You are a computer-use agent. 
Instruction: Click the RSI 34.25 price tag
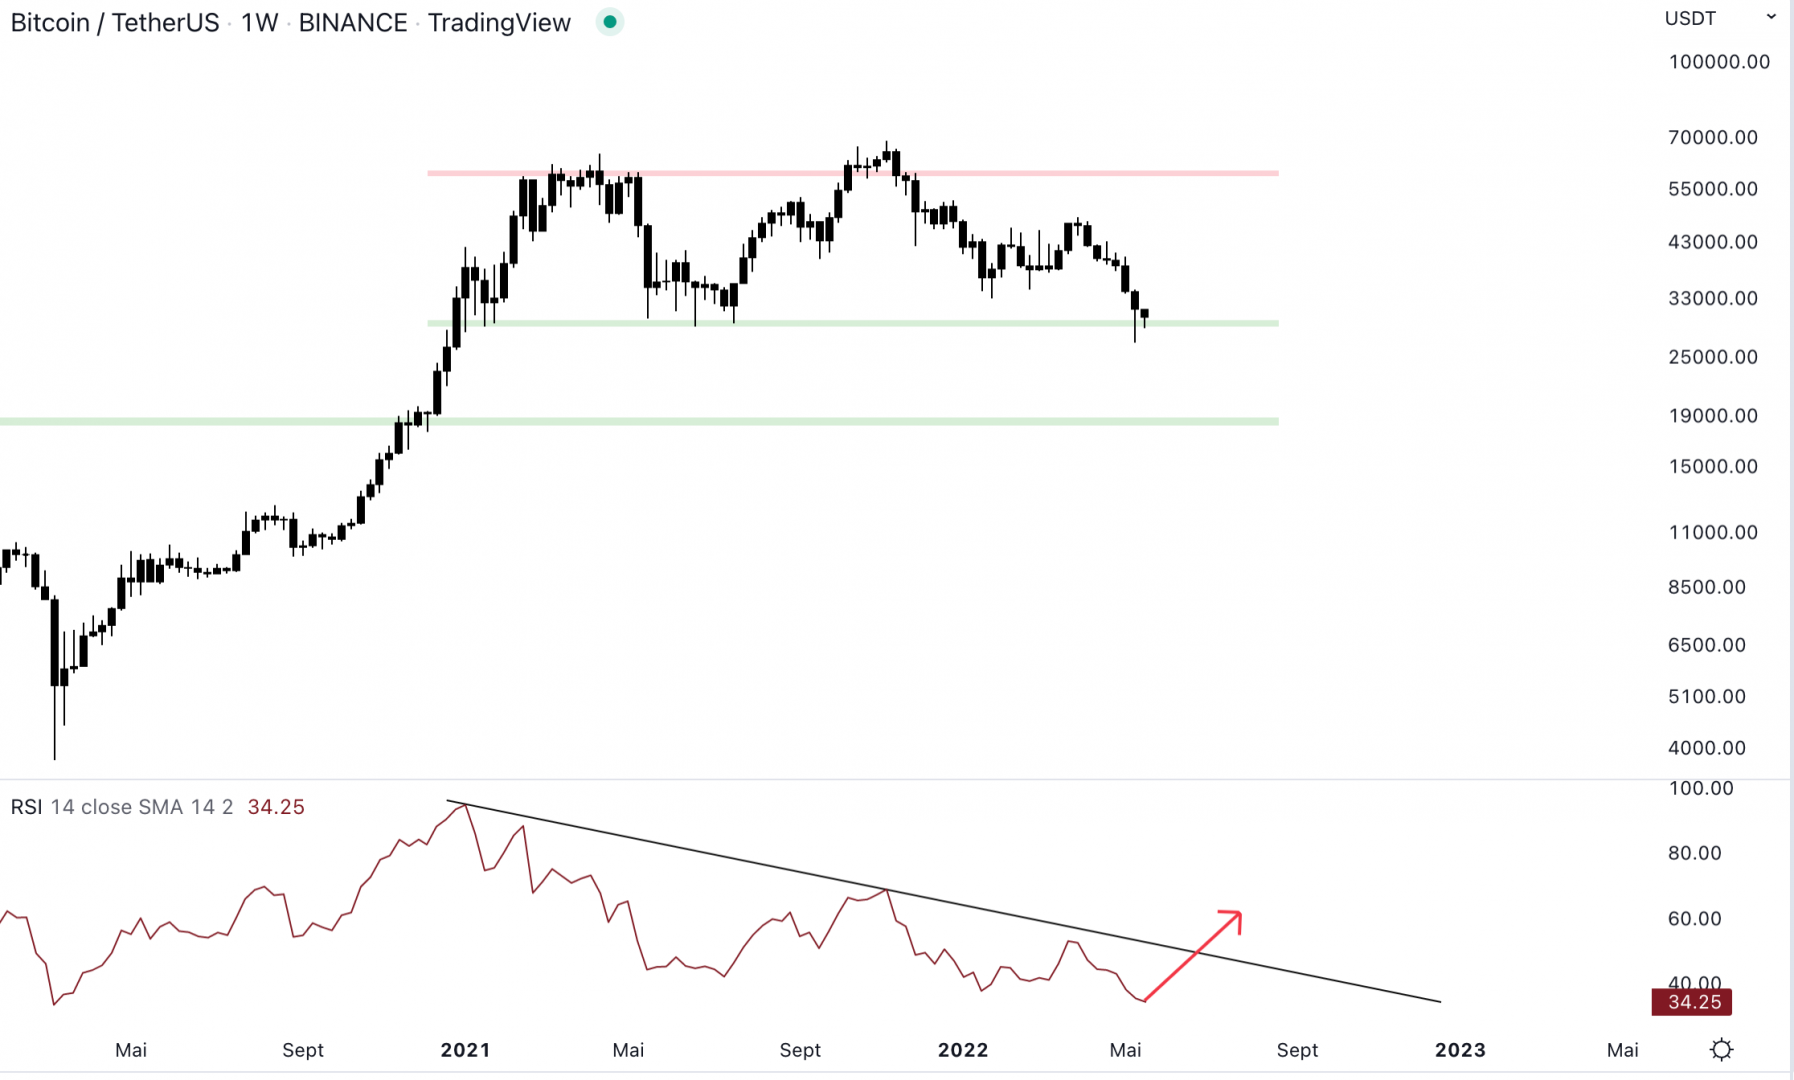(1692, 1002)
